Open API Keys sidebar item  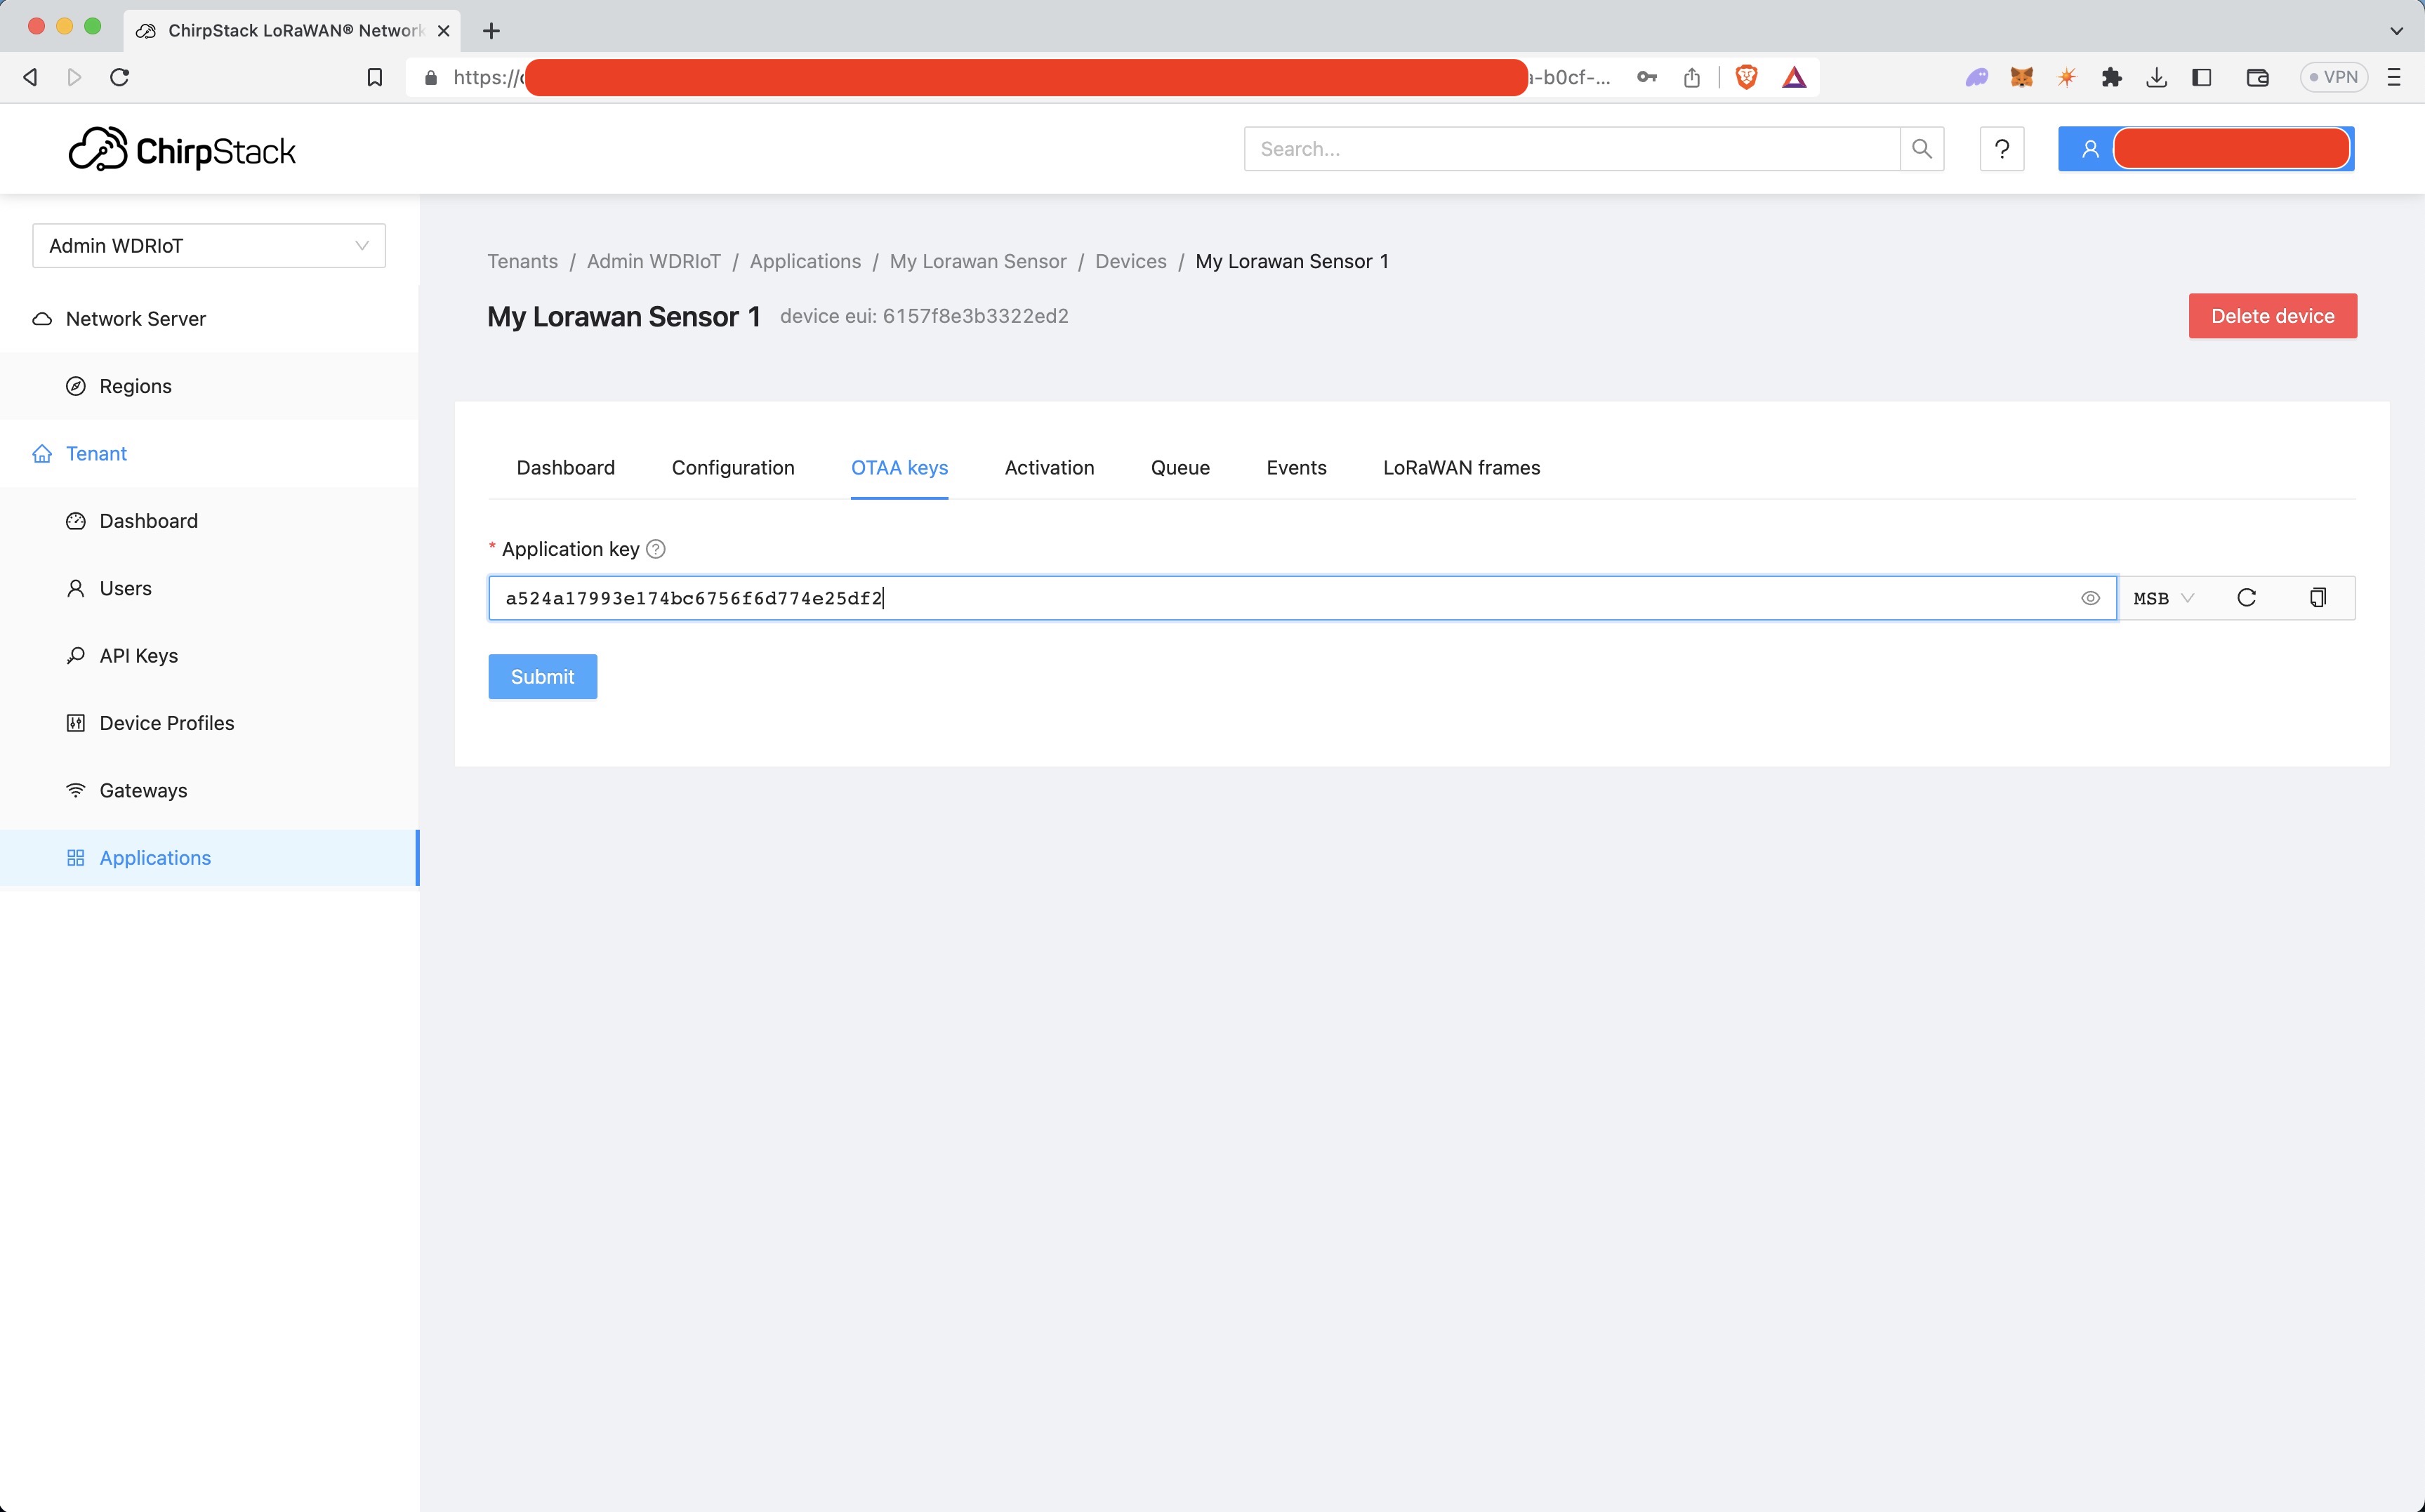(138, 656)
